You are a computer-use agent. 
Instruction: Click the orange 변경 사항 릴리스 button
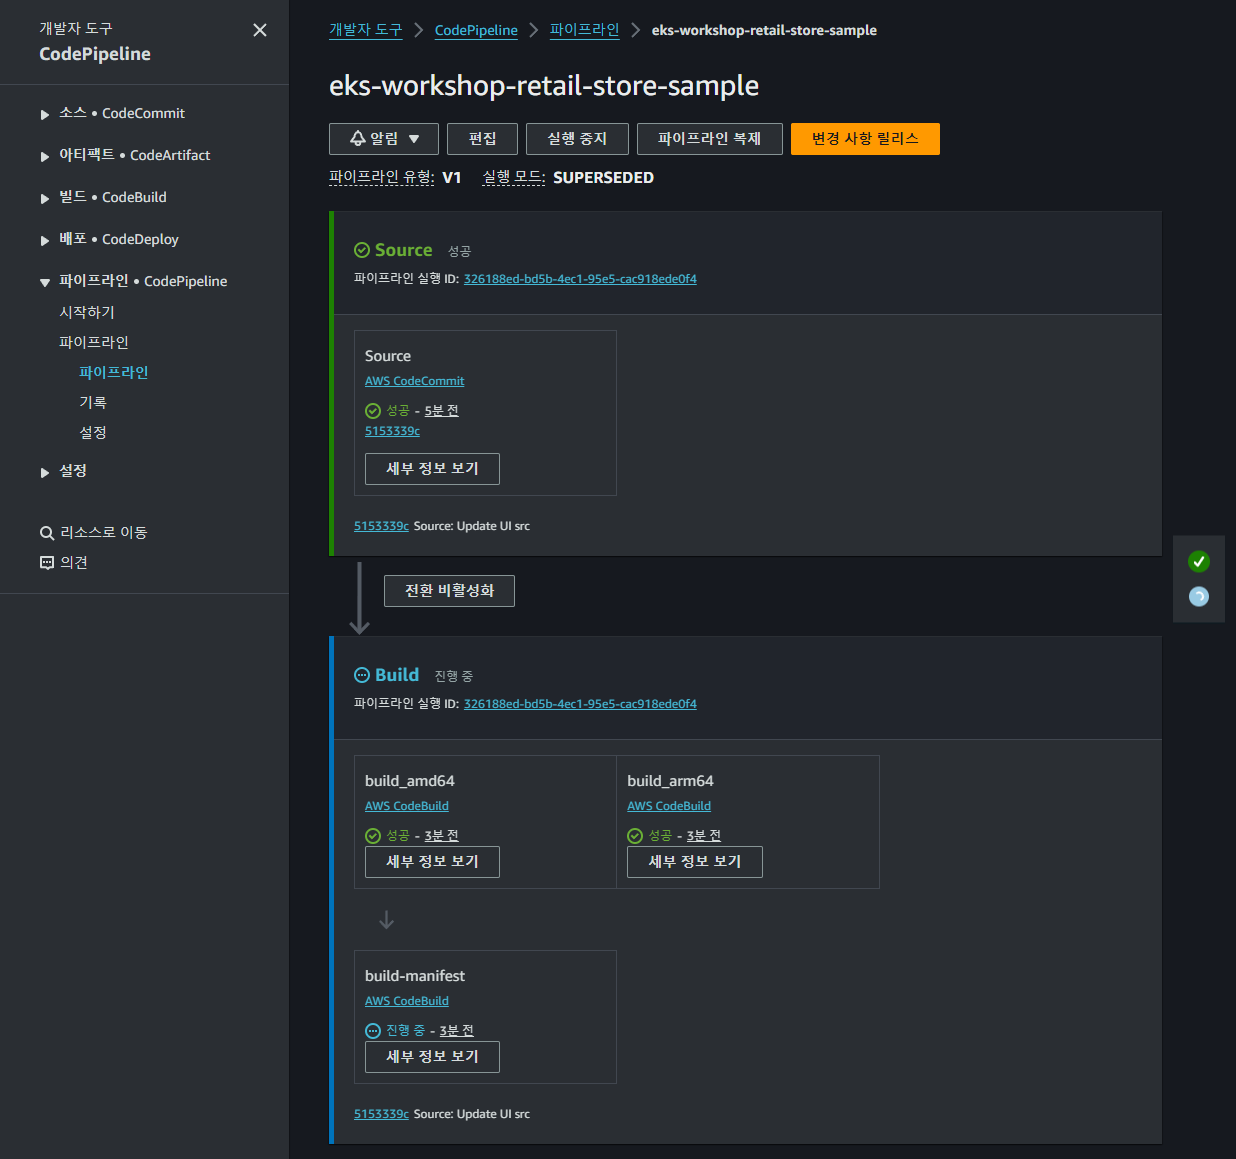coord(865,139)
